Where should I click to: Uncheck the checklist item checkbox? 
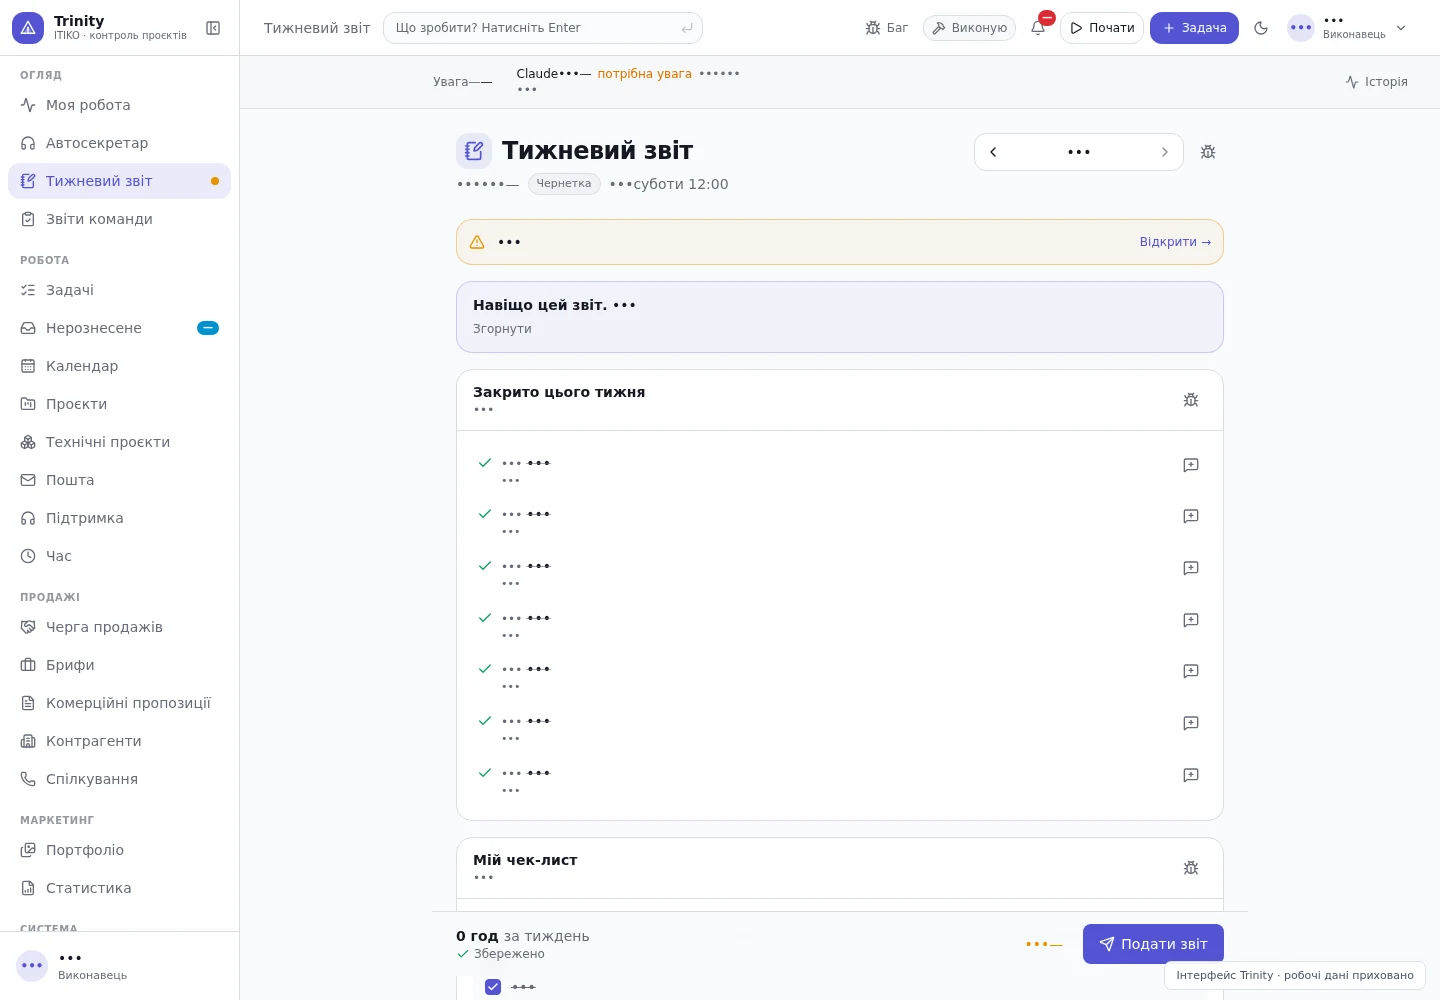pos(493,987)
